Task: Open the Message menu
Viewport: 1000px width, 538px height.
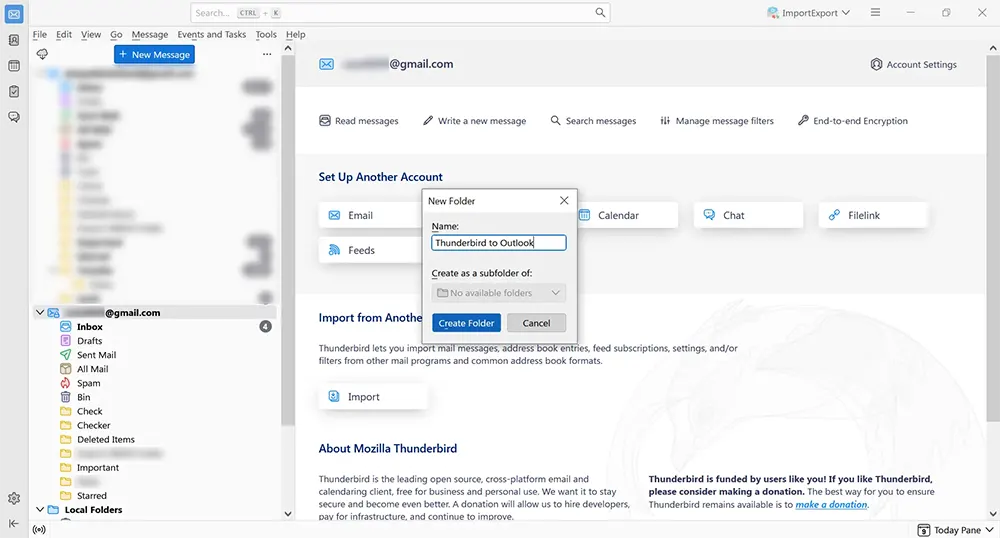Action: click(150, 34)
